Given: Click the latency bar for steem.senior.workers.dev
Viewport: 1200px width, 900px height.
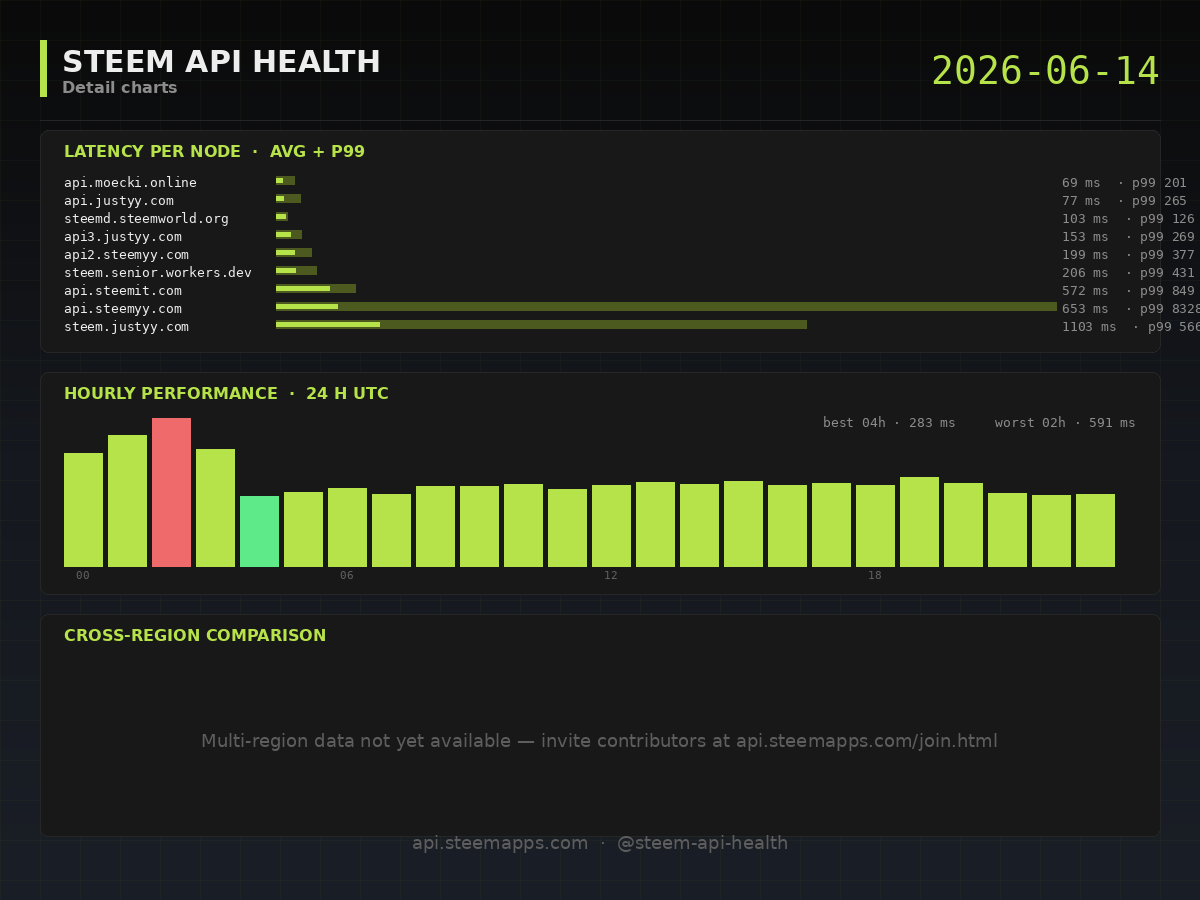Looking at the screenshot, I should (296, 271).
